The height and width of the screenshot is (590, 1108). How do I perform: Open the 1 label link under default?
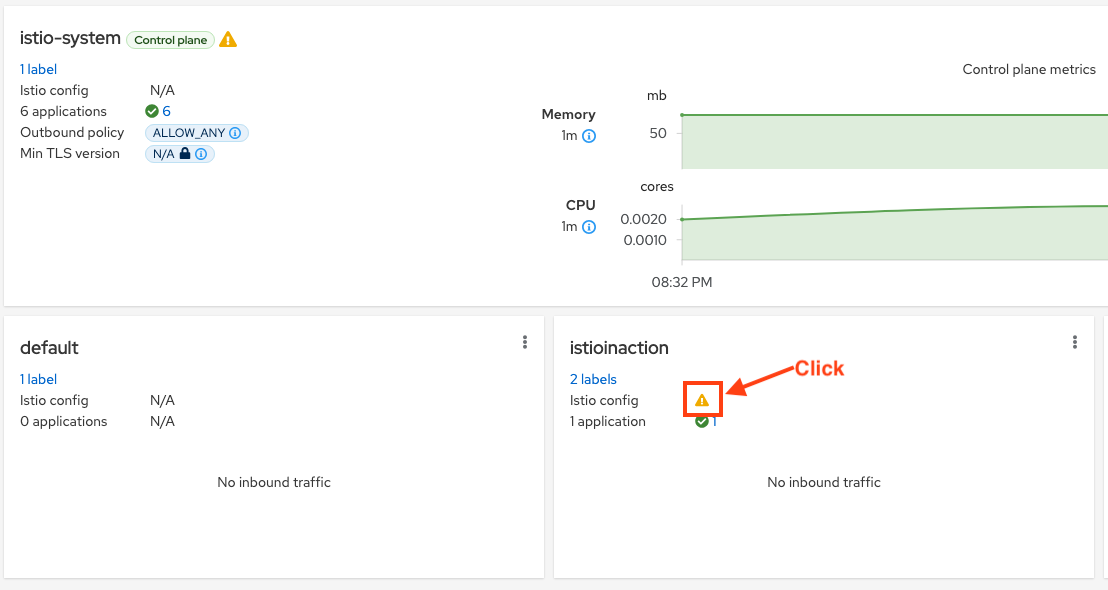[38, 379]
